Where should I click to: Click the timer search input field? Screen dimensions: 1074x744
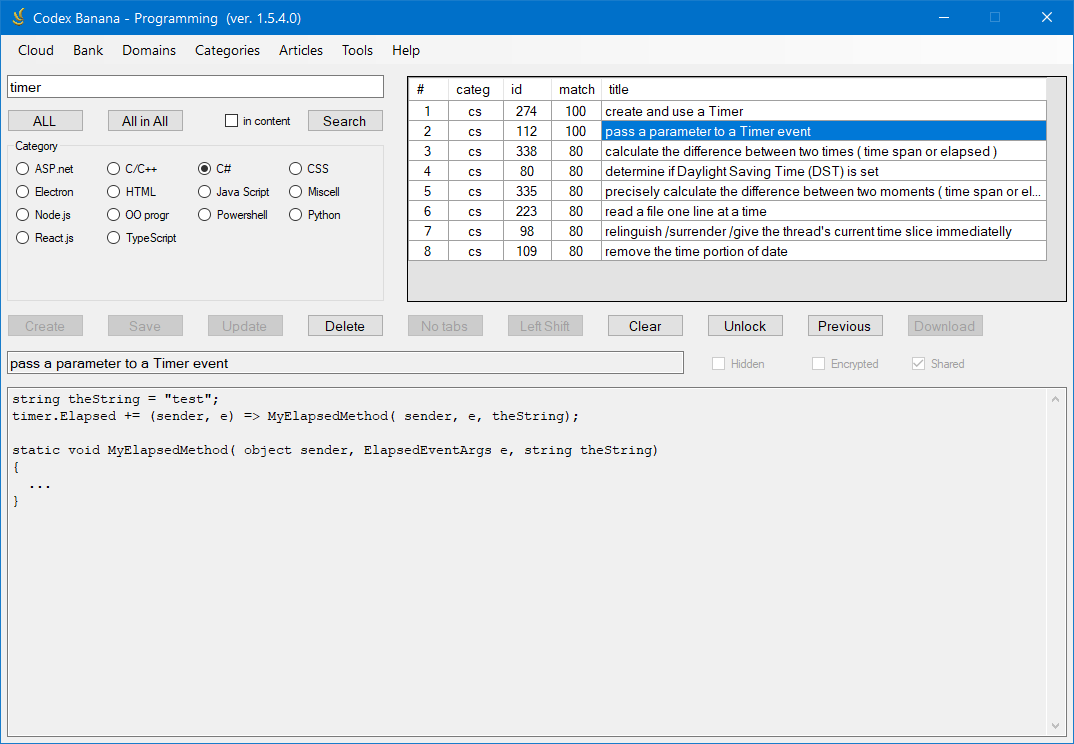click(x=195, y=87)
